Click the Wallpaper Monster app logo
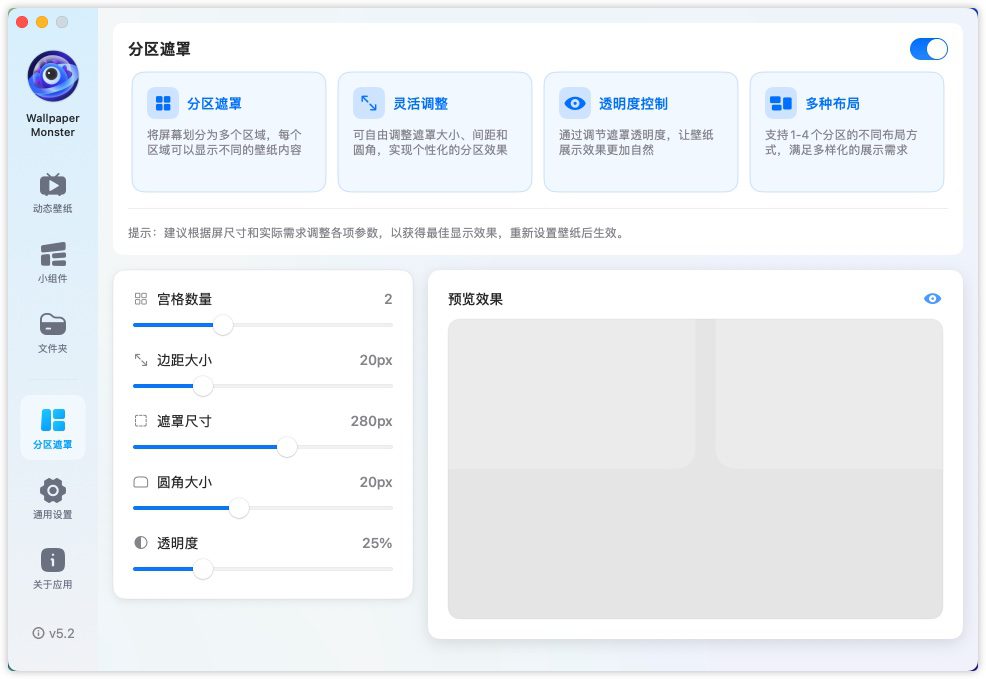Image resolution: width=986 pixels, height=679 pixels. click(53, 76)
